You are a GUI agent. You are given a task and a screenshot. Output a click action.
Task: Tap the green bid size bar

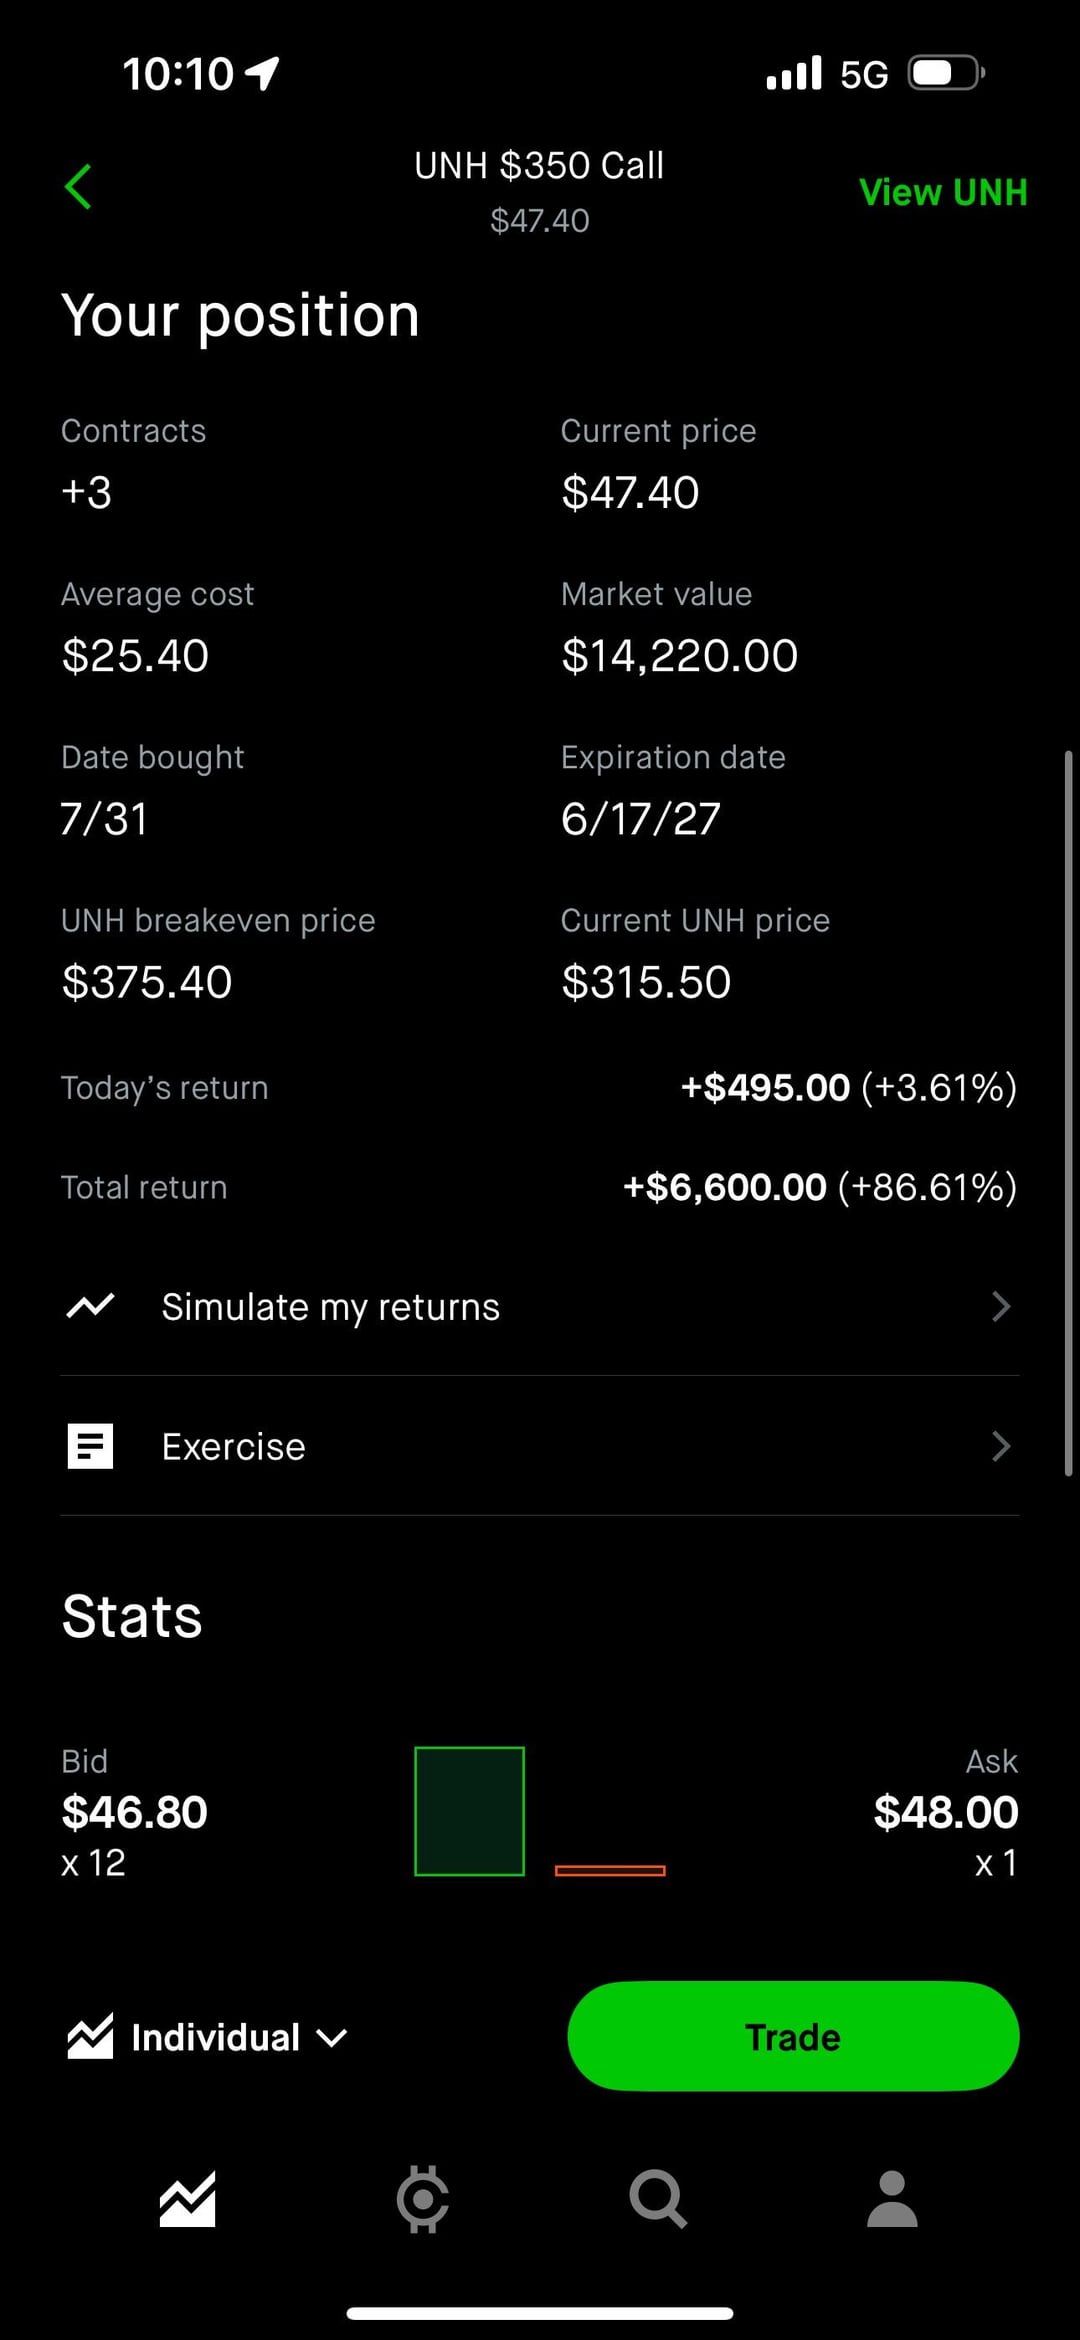[469, 1811]
